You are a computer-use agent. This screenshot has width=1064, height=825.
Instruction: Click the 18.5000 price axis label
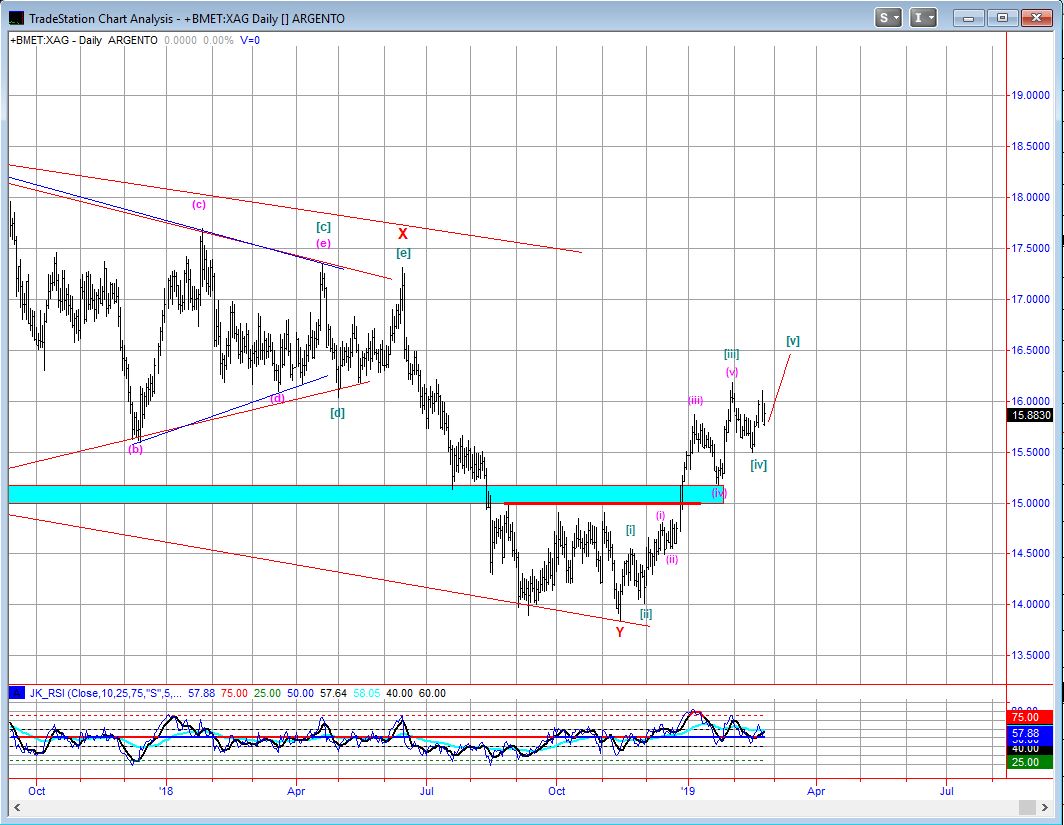[1030, 146]
